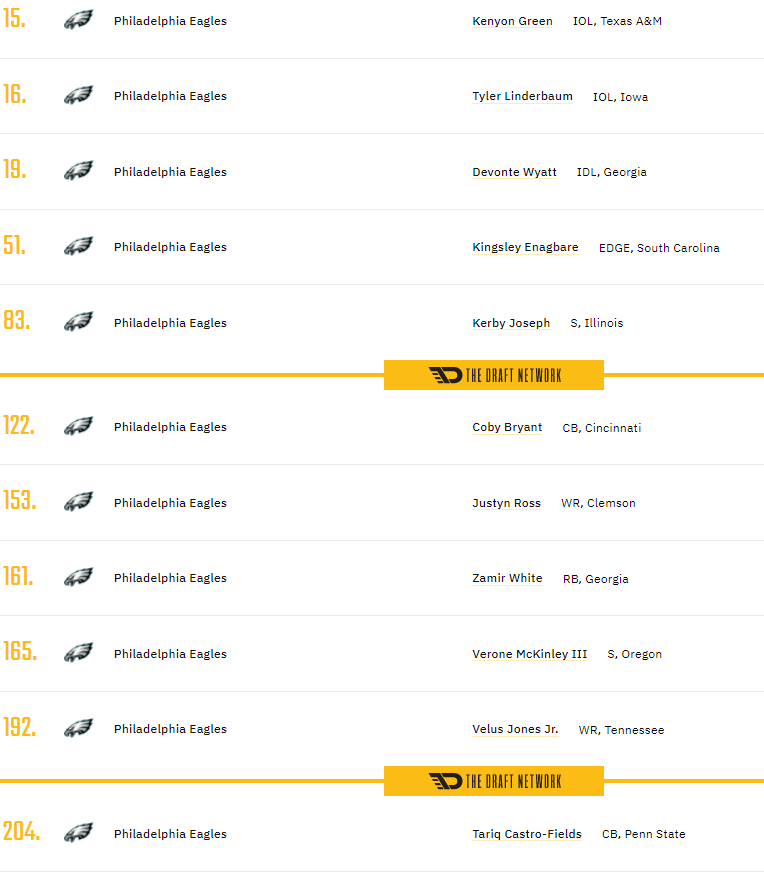Click Eagles logo beside pick 15
764x873 pixels.
point(78,20)
